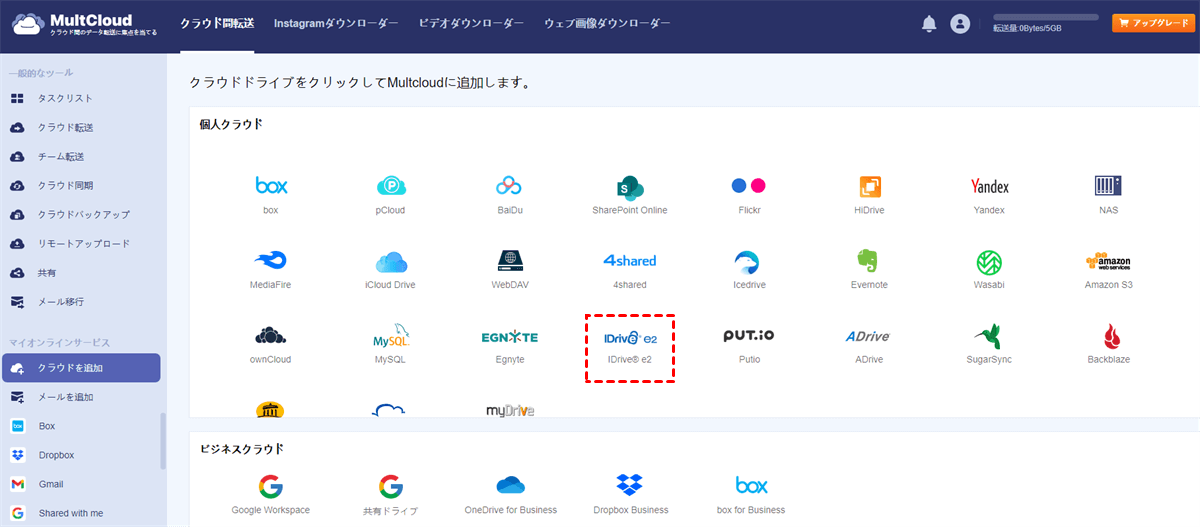Select the WebDAV icon
This screenshot has width=1200, height=527.
[x=510, y=261]
